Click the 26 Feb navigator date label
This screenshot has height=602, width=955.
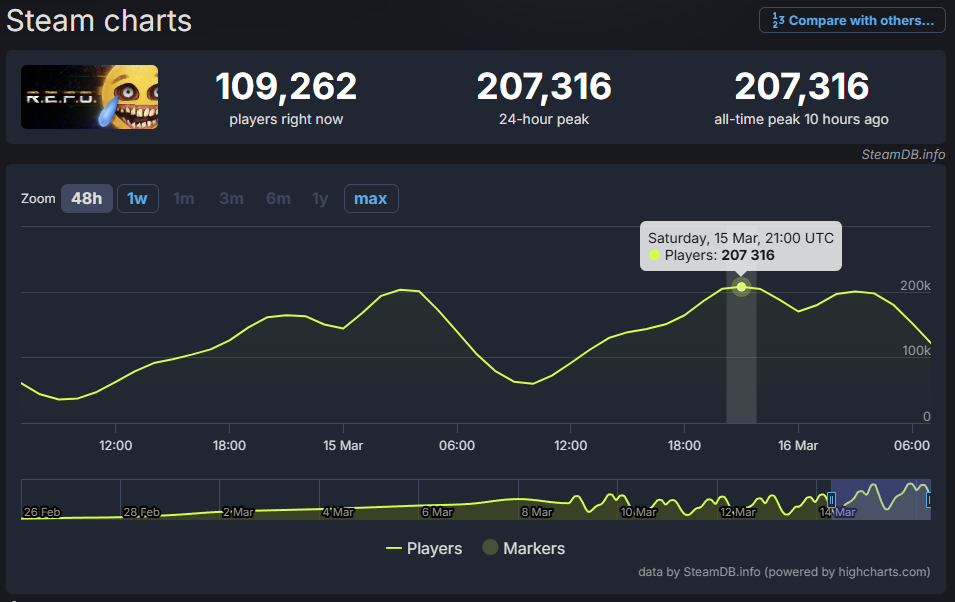click(x=42, y=512)
